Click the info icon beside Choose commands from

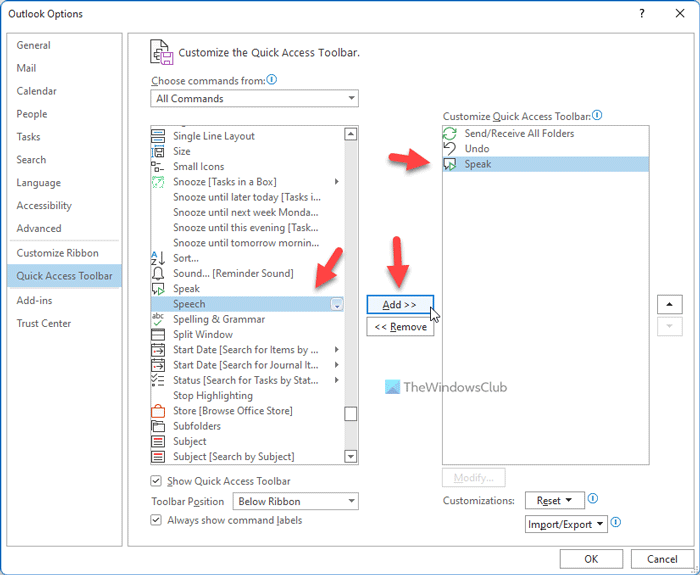(x=271, y=80)
